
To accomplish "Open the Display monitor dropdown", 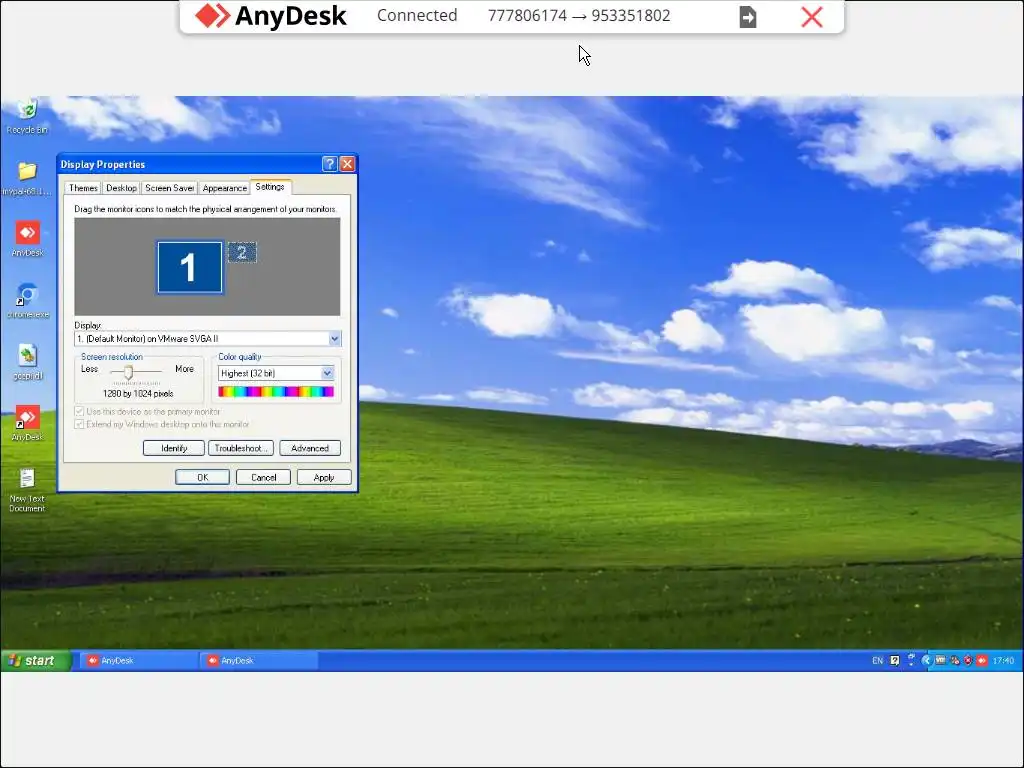I will [334, 338].
